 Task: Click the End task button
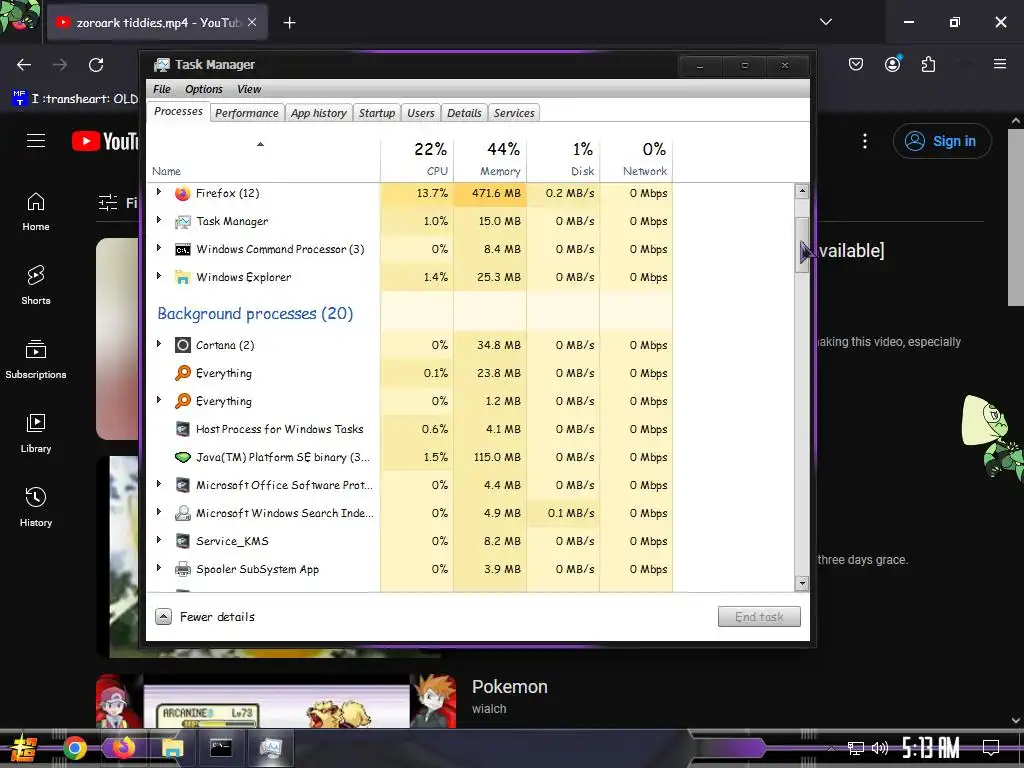click(759, 616)
